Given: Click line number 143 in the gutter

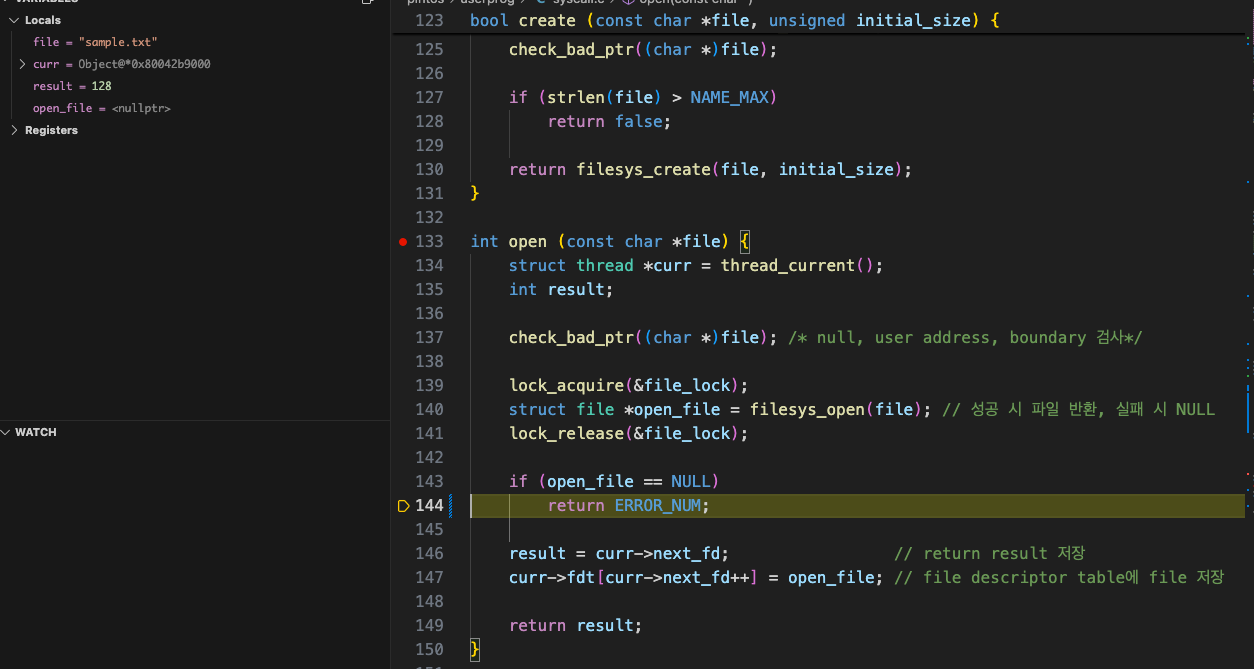Looking at the screenshot, I should 428,481.
